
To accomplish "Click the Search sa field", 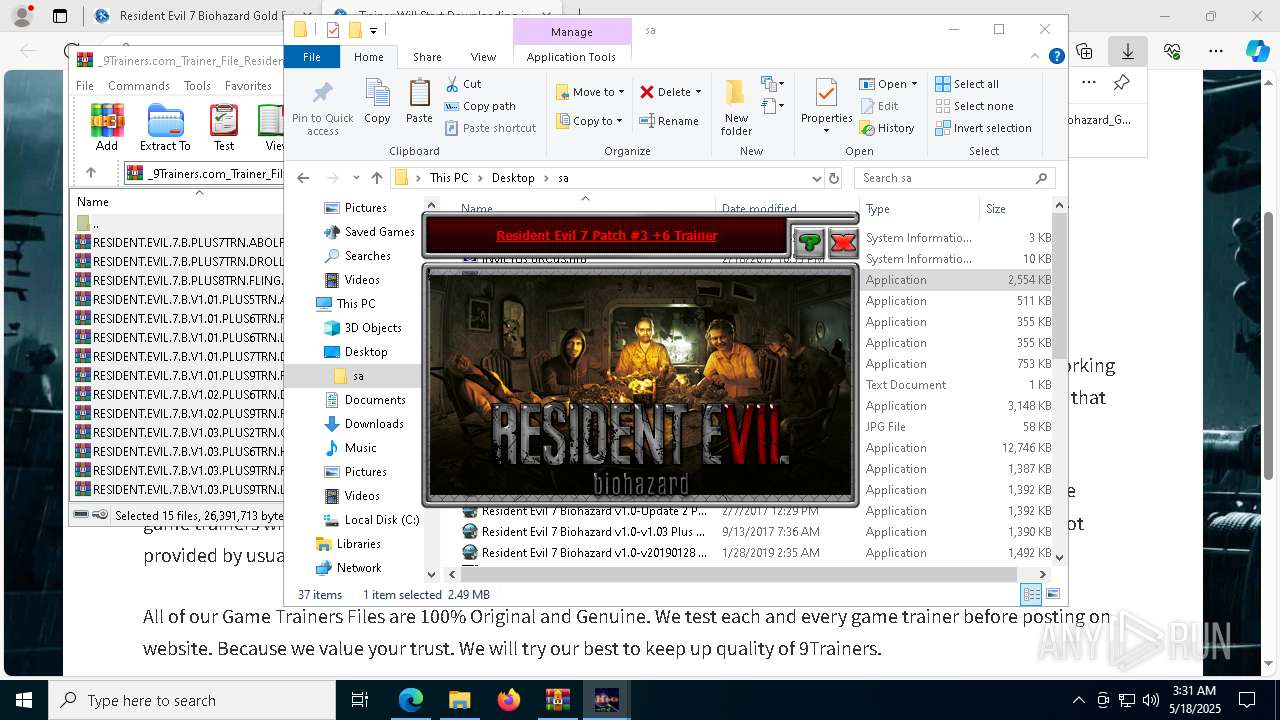I will [955, 178].
